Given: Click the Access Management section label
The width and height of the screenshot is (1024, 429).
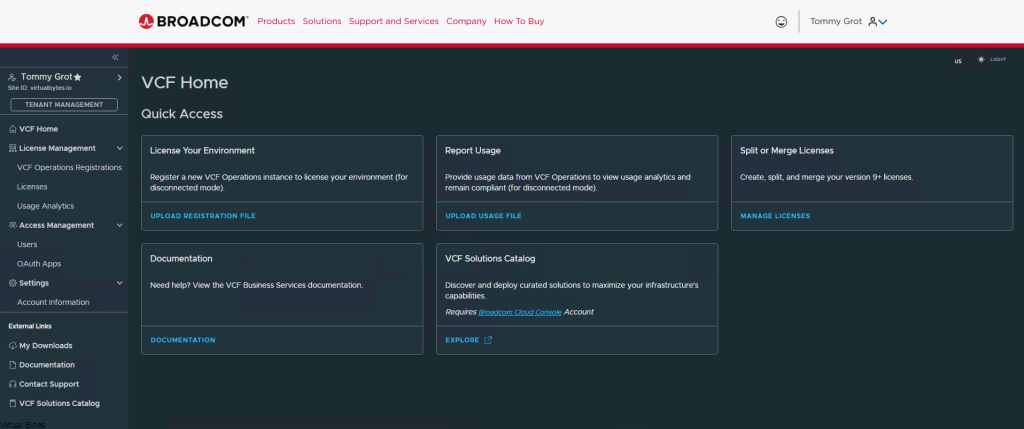Looking at the screenshot, I should pos(57,225).
